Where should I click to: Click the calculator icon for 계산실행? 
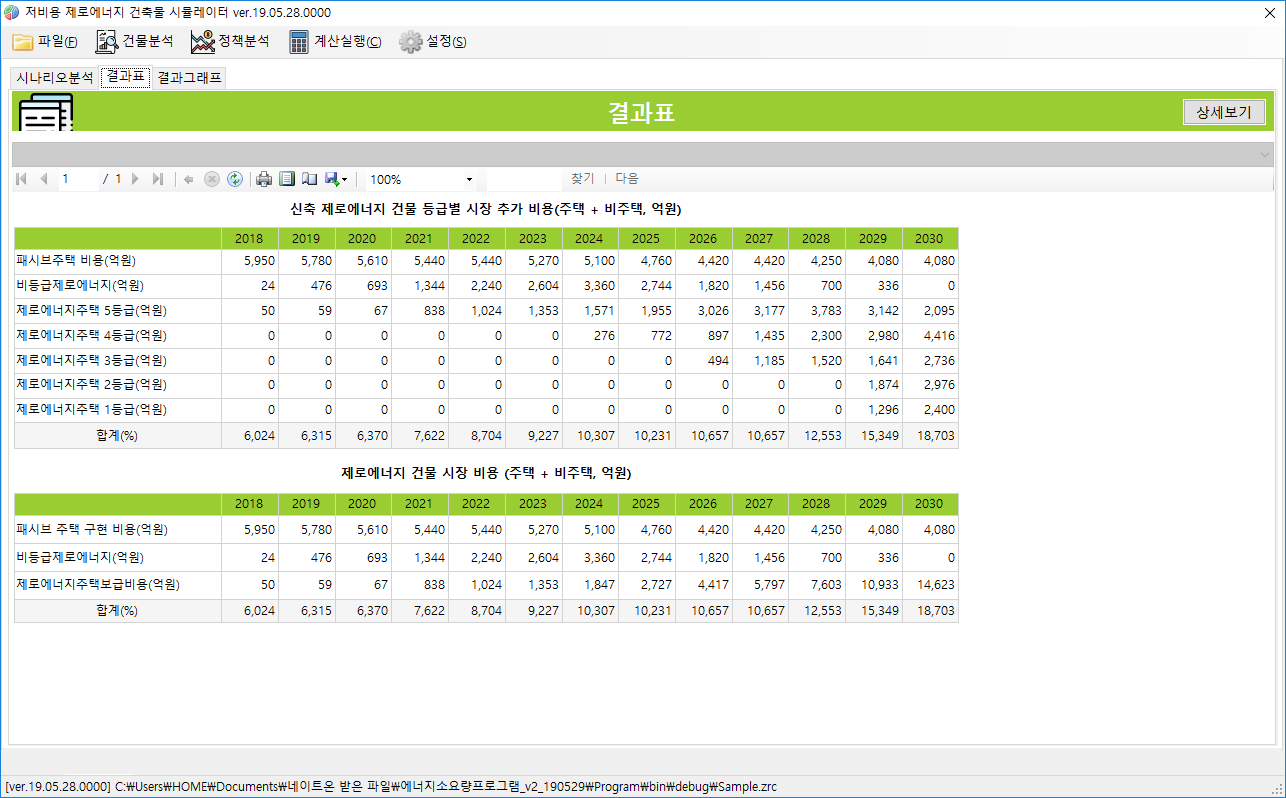[x=298, y=42]
